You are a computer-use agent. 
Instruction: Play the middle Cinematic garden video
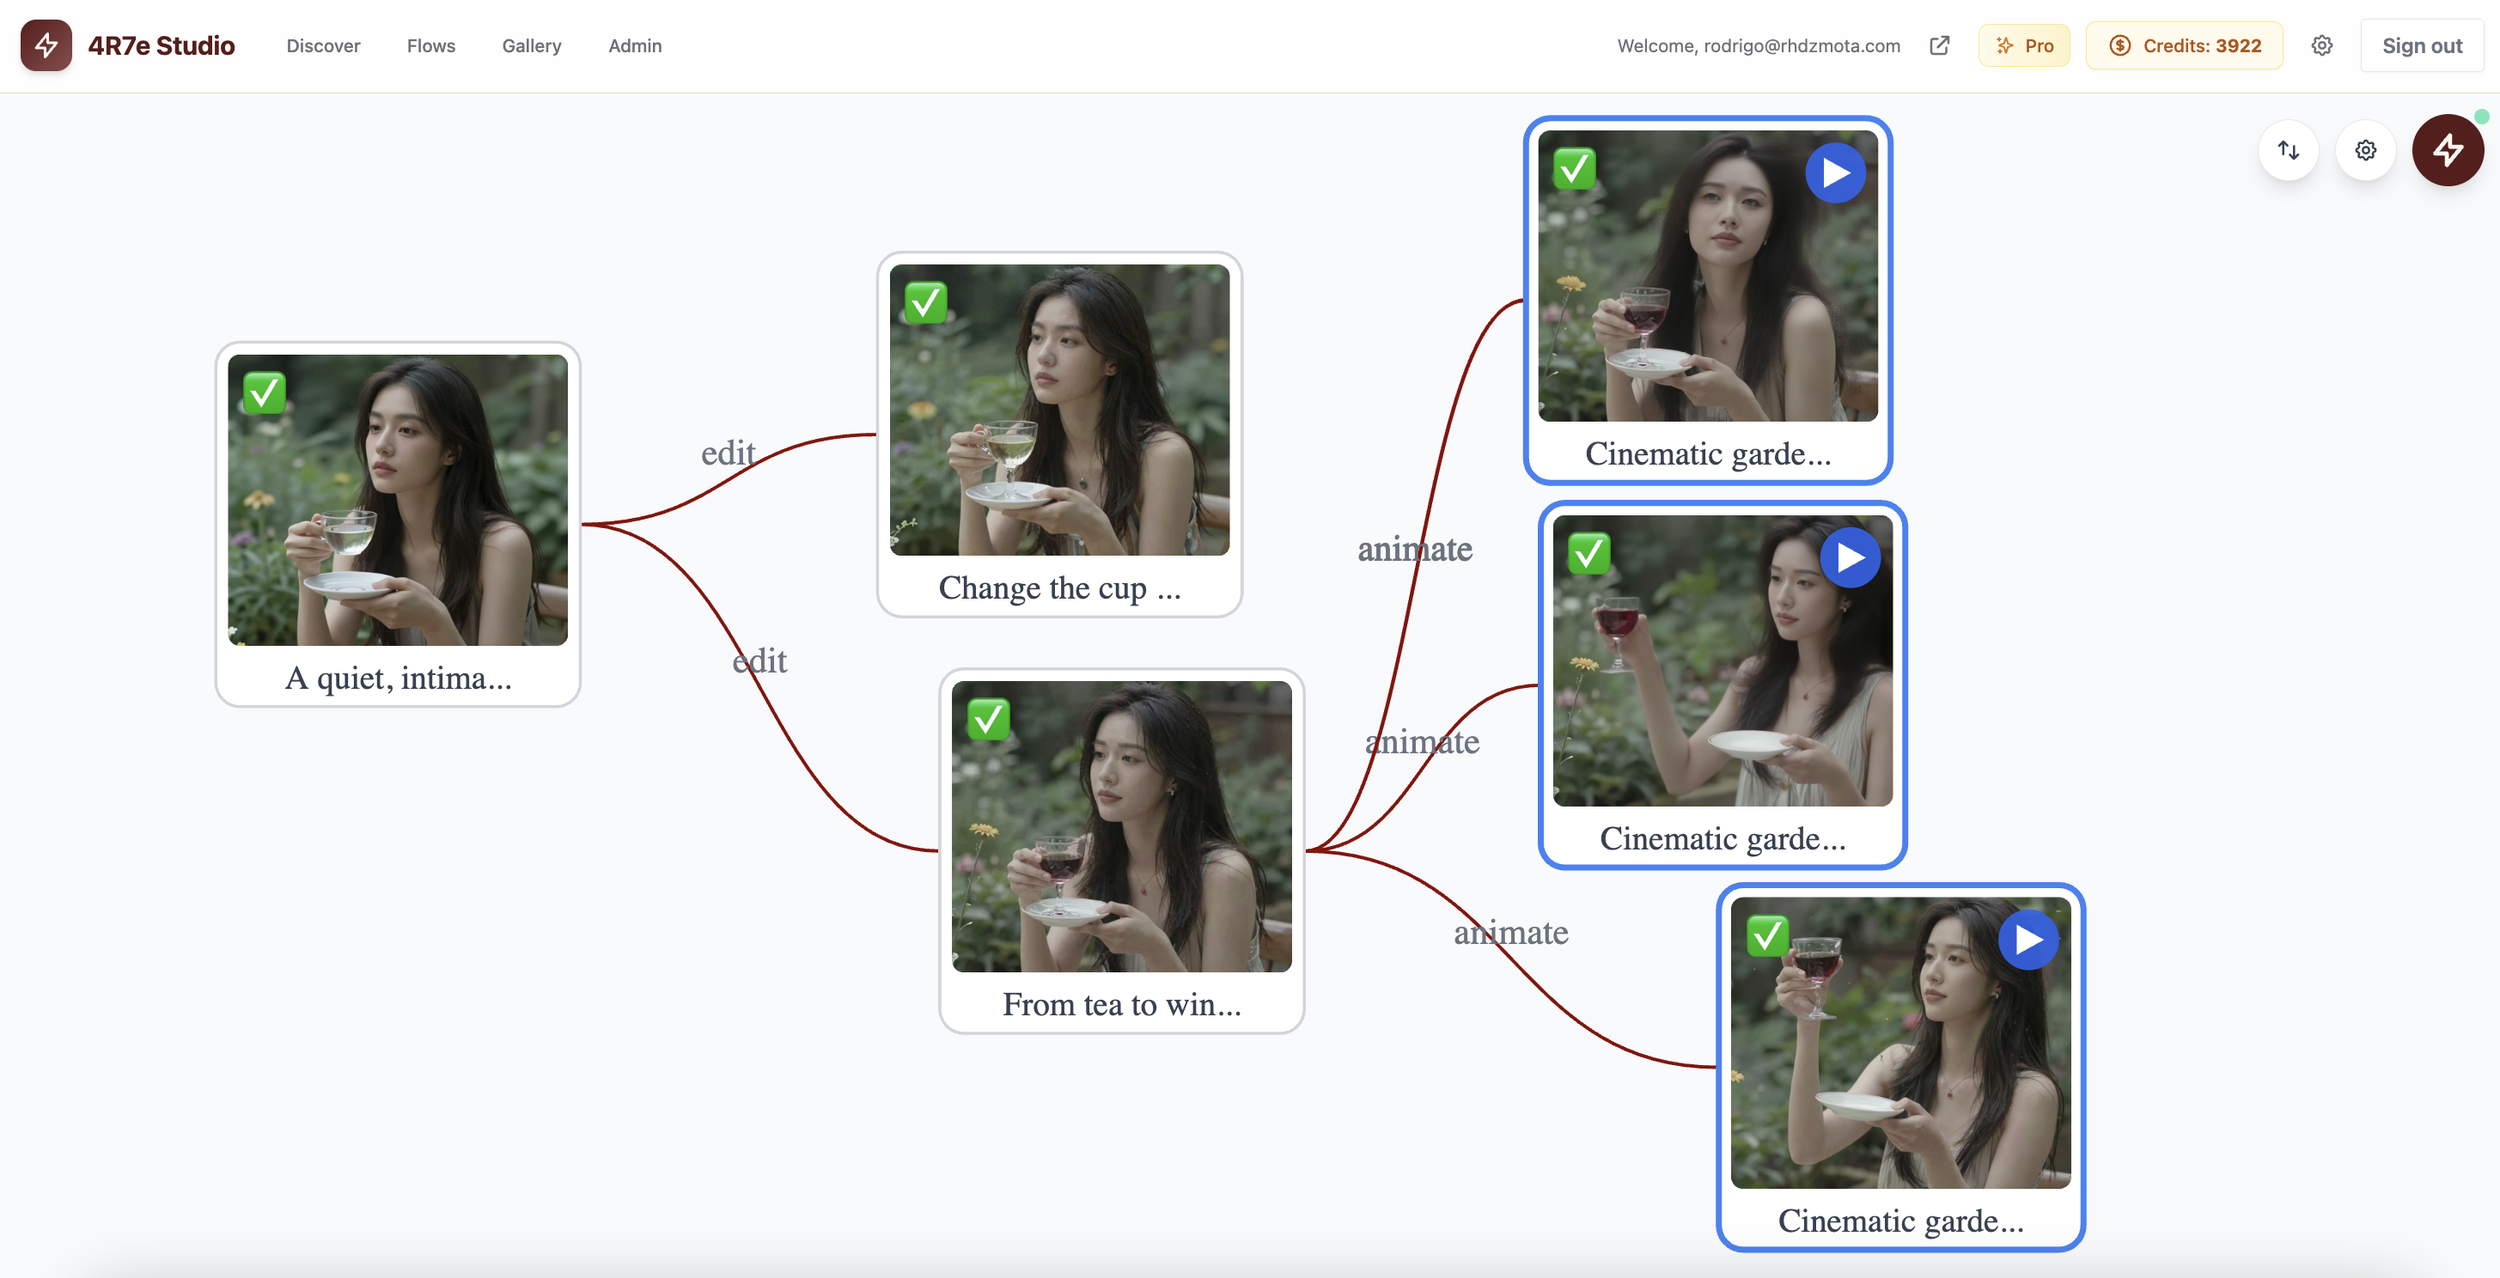1850,557
